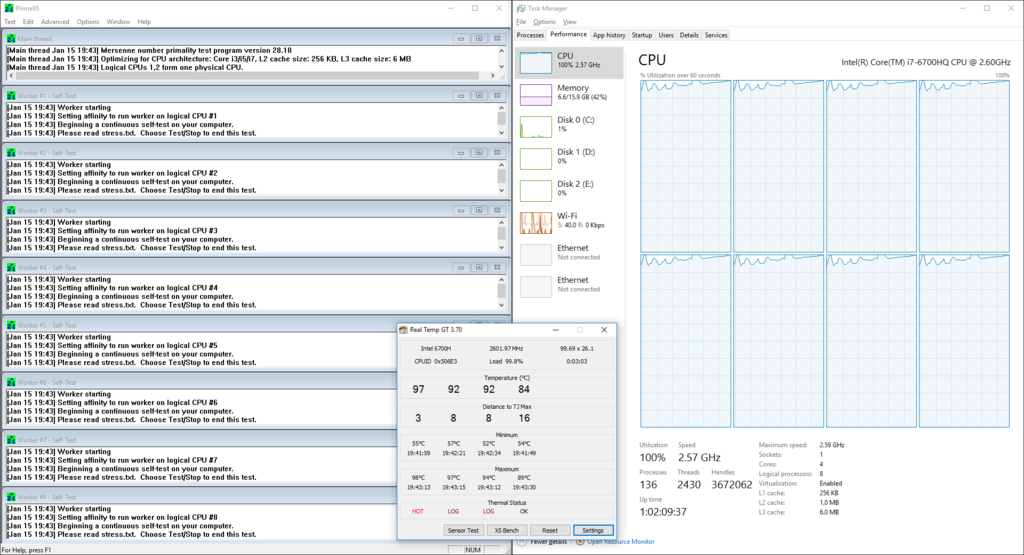Click the Worker #1 Self-Test window icon
Screen dimensions: 1024x555
click(x=11, y=95)
